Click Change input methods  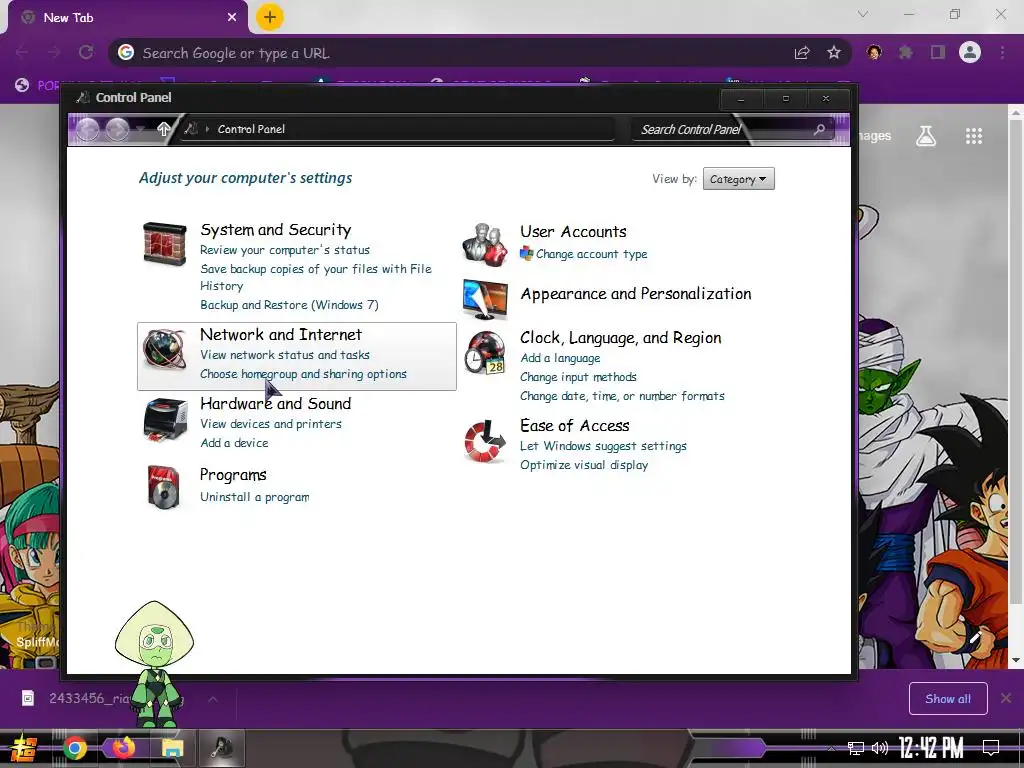(x=578, y=377)
